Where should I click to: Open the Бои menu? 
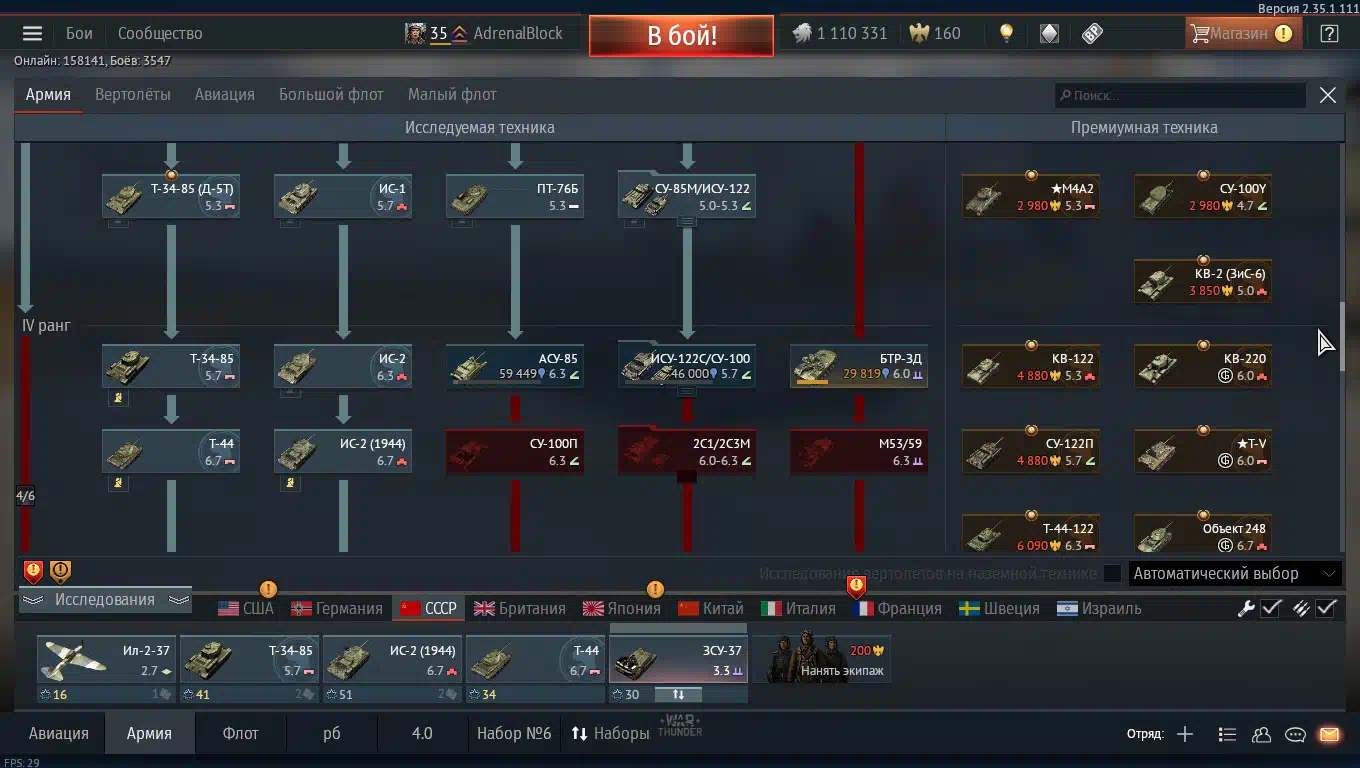(x=79, y=33)
